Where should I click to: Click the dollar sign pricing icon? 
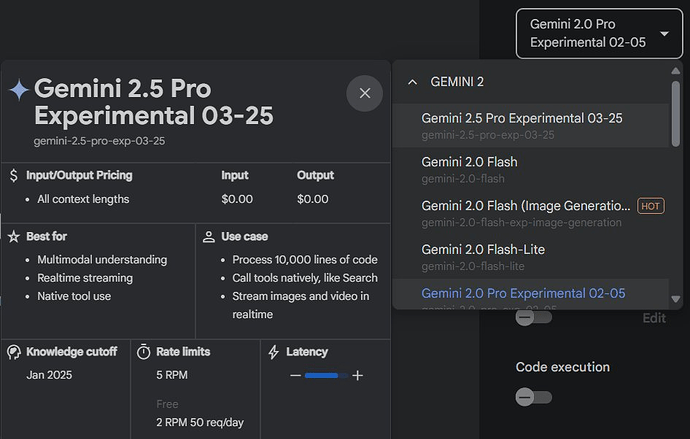tap(13, 175)
